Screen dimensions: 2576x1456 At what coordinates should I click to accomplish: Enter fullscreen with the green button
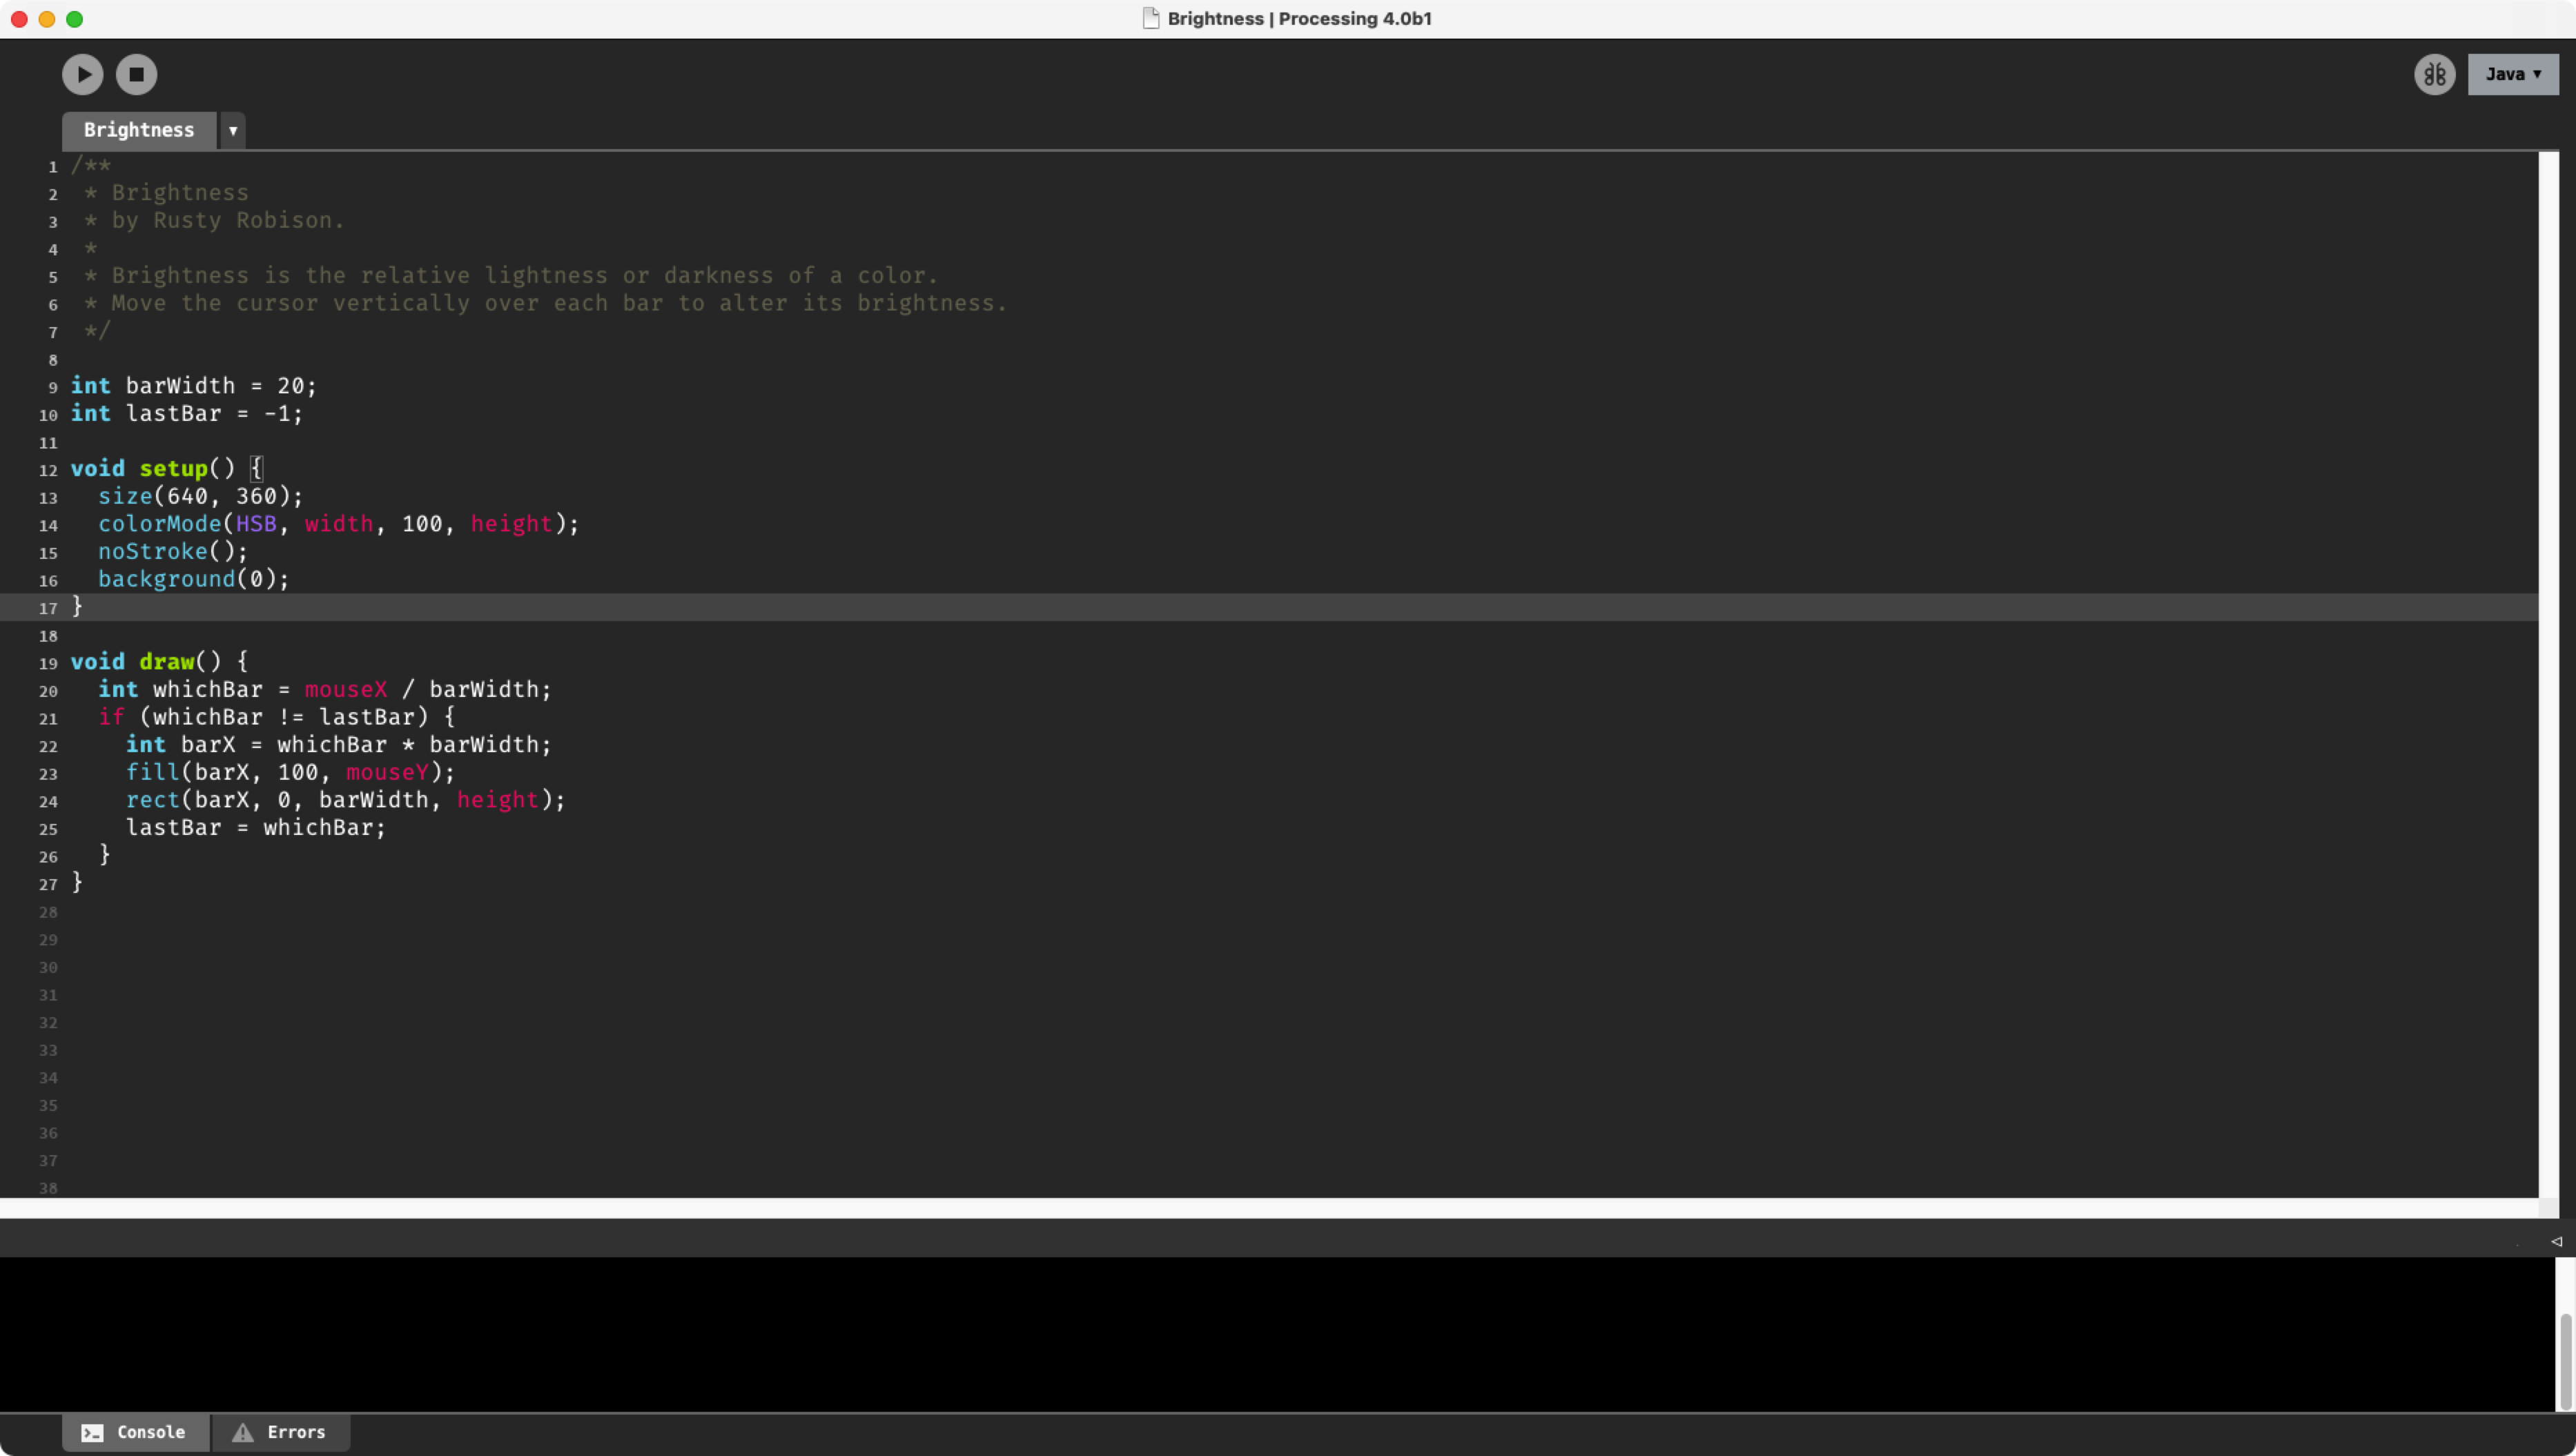75,19
